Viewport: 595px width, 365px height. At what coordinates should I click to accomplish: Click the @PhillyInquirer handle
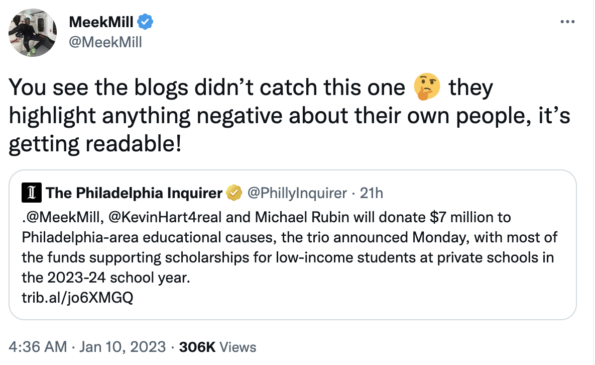tap(297, 193)
